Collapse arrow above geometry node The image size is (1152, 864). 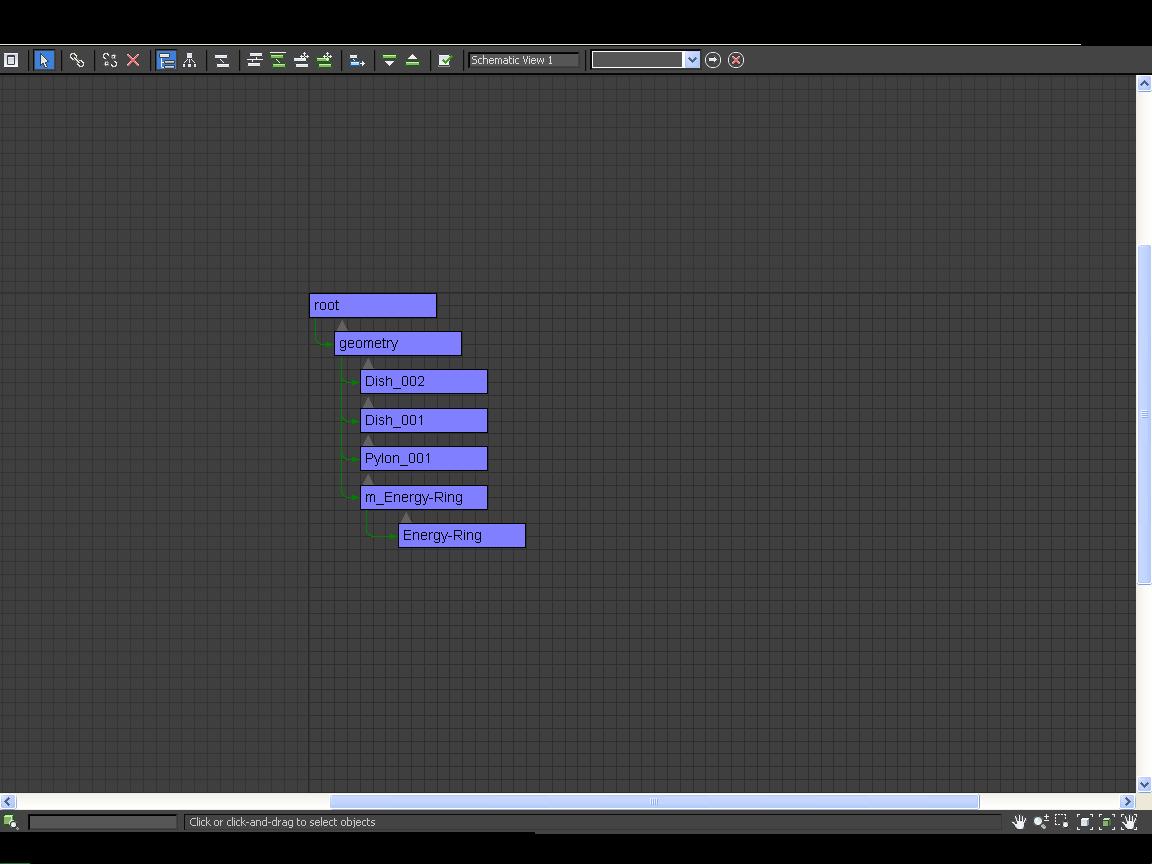(x=342, y=325)
